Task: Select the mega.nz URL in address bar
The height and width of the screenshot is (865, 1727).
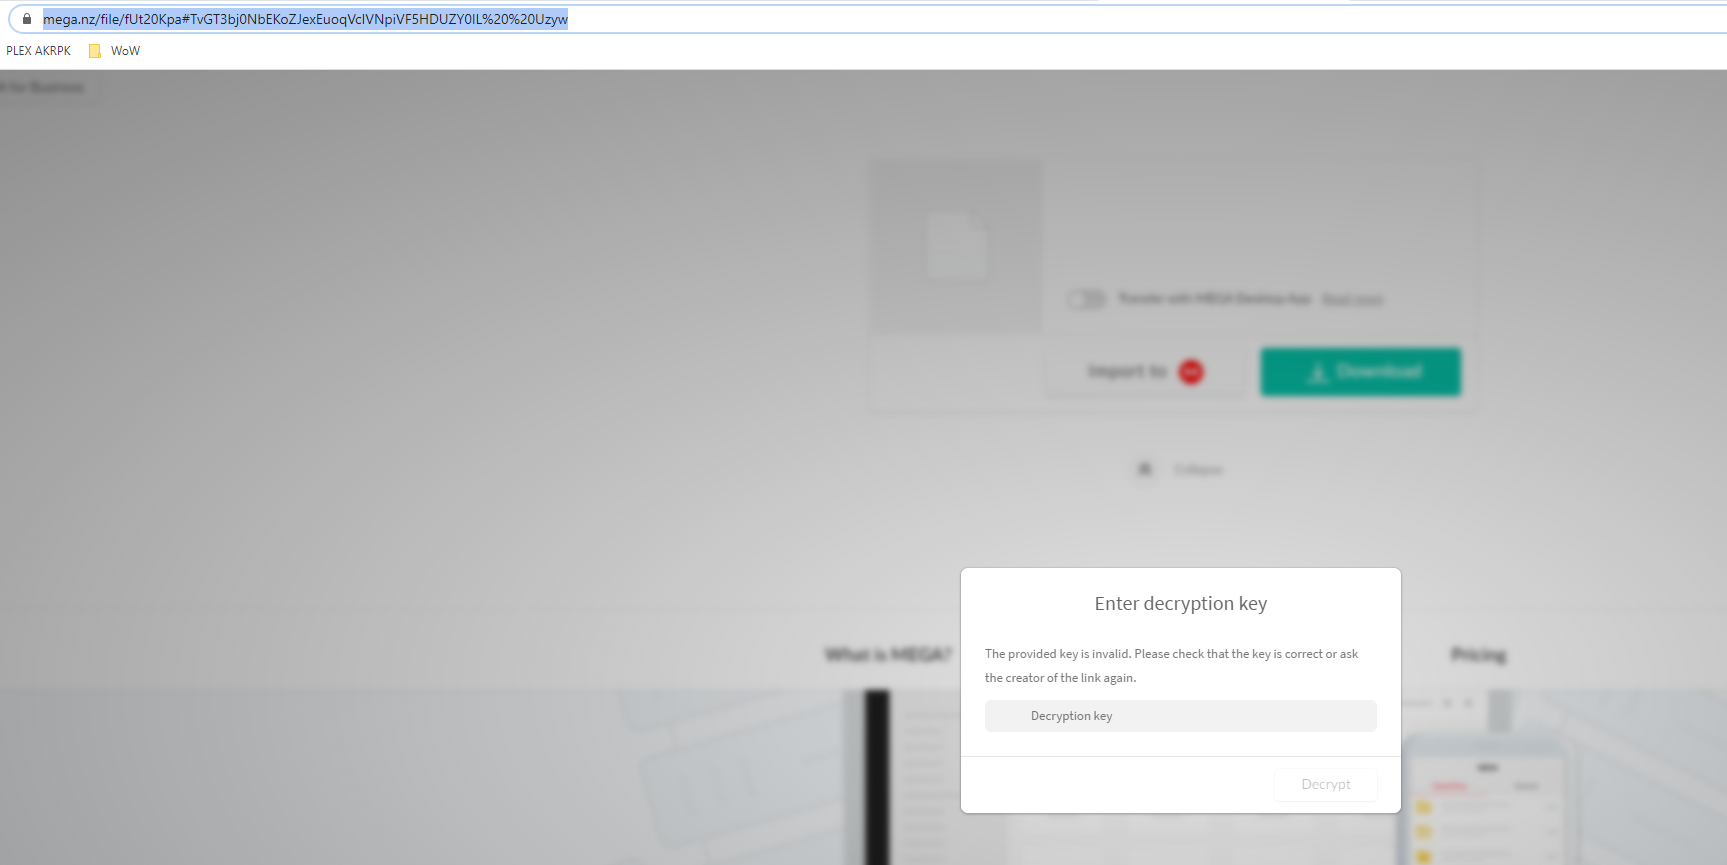Action: 305,19
